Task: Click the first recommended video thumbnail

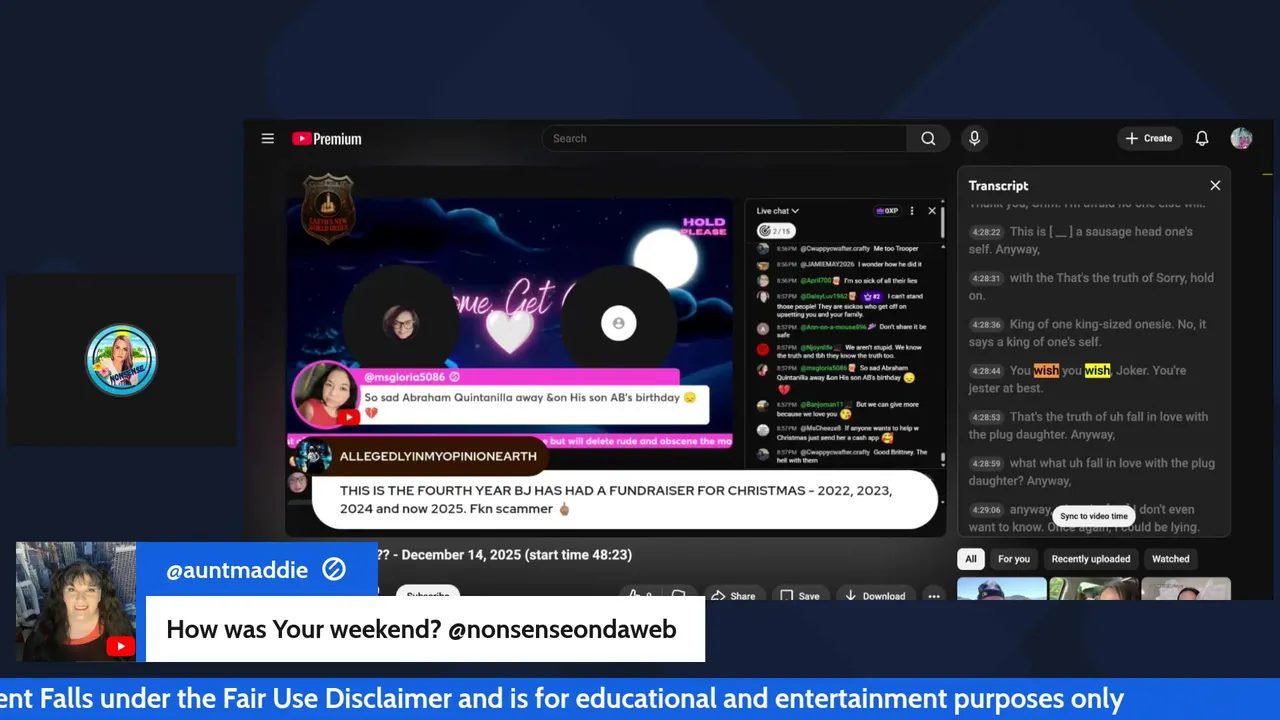Action: coord(1001,589)
